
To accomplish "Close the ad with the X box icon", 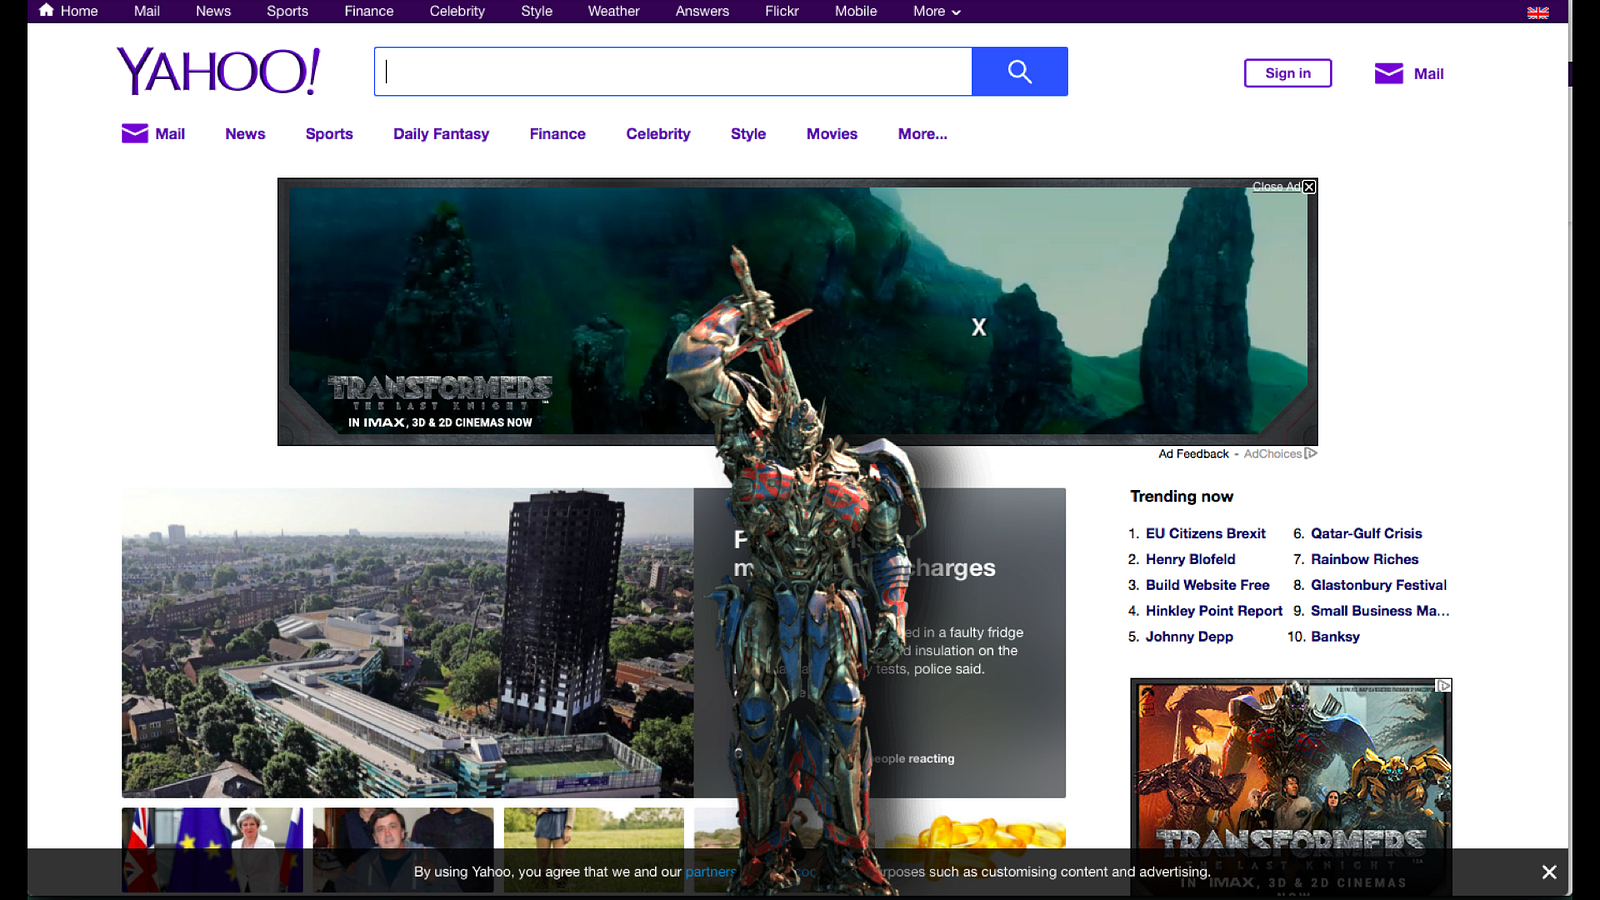I will [x=1309, y=187].
